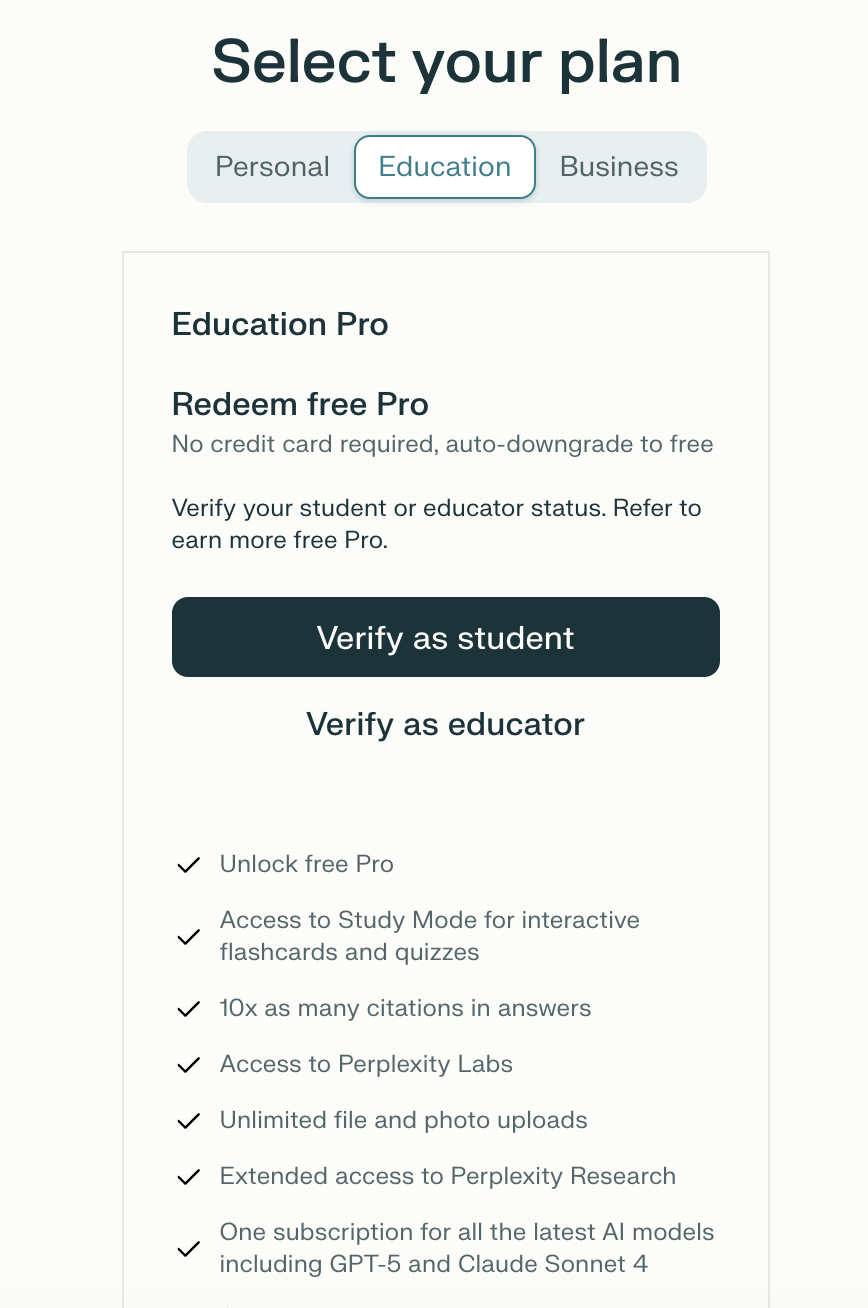Click the Education Pro plan title
Image resolution: width=868 pixels, height=1308 pixels.
(x=280, y=324)
